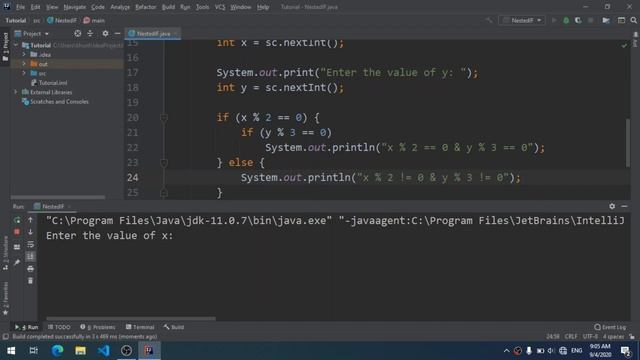Open the Edit menu

tap(36, 7)
